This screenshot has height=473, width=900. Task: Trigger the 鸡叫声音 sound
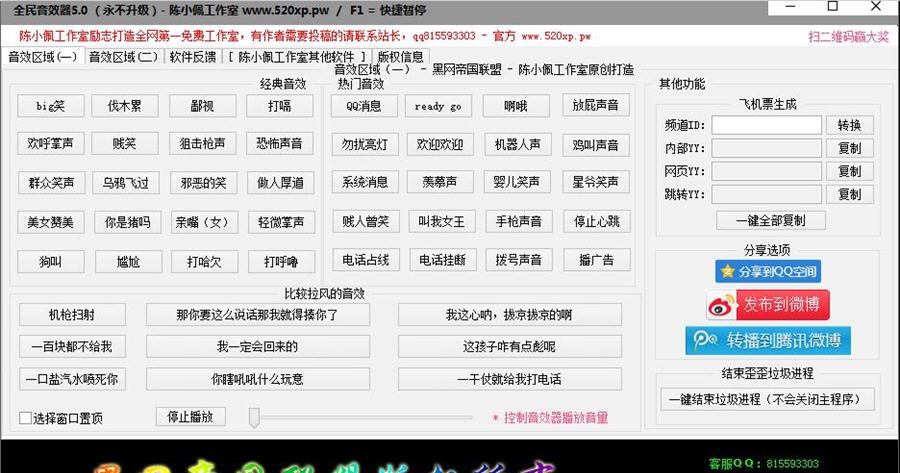[596, 145]
